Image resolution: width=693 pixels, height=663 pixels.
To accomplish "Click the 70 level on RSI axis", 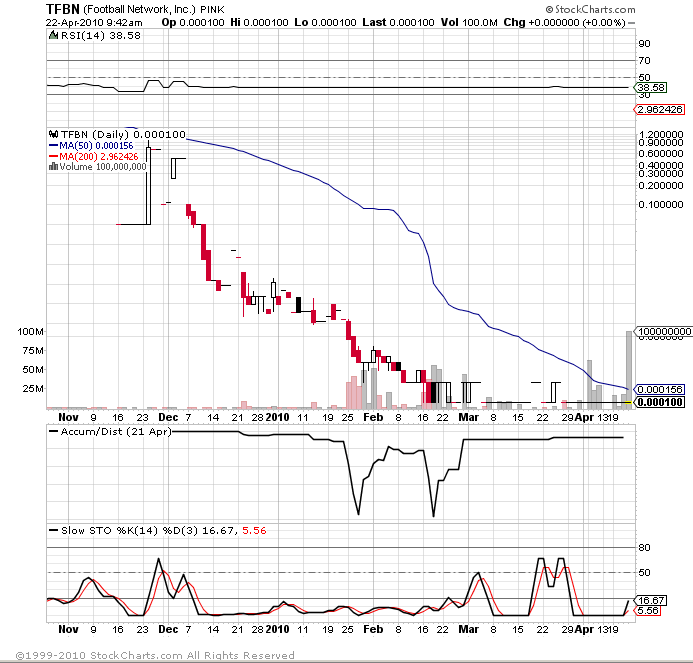I will pos(644,60).
